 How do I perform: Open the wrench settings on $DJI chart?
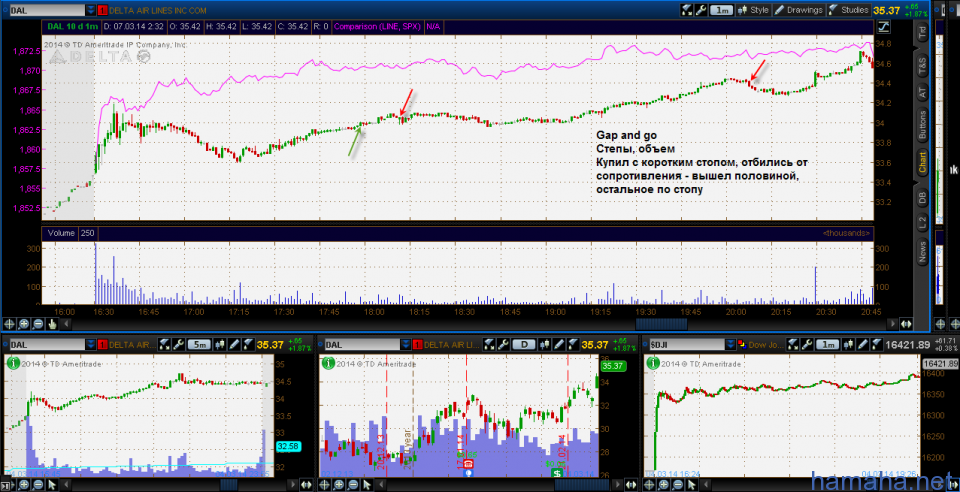point(808,345)
